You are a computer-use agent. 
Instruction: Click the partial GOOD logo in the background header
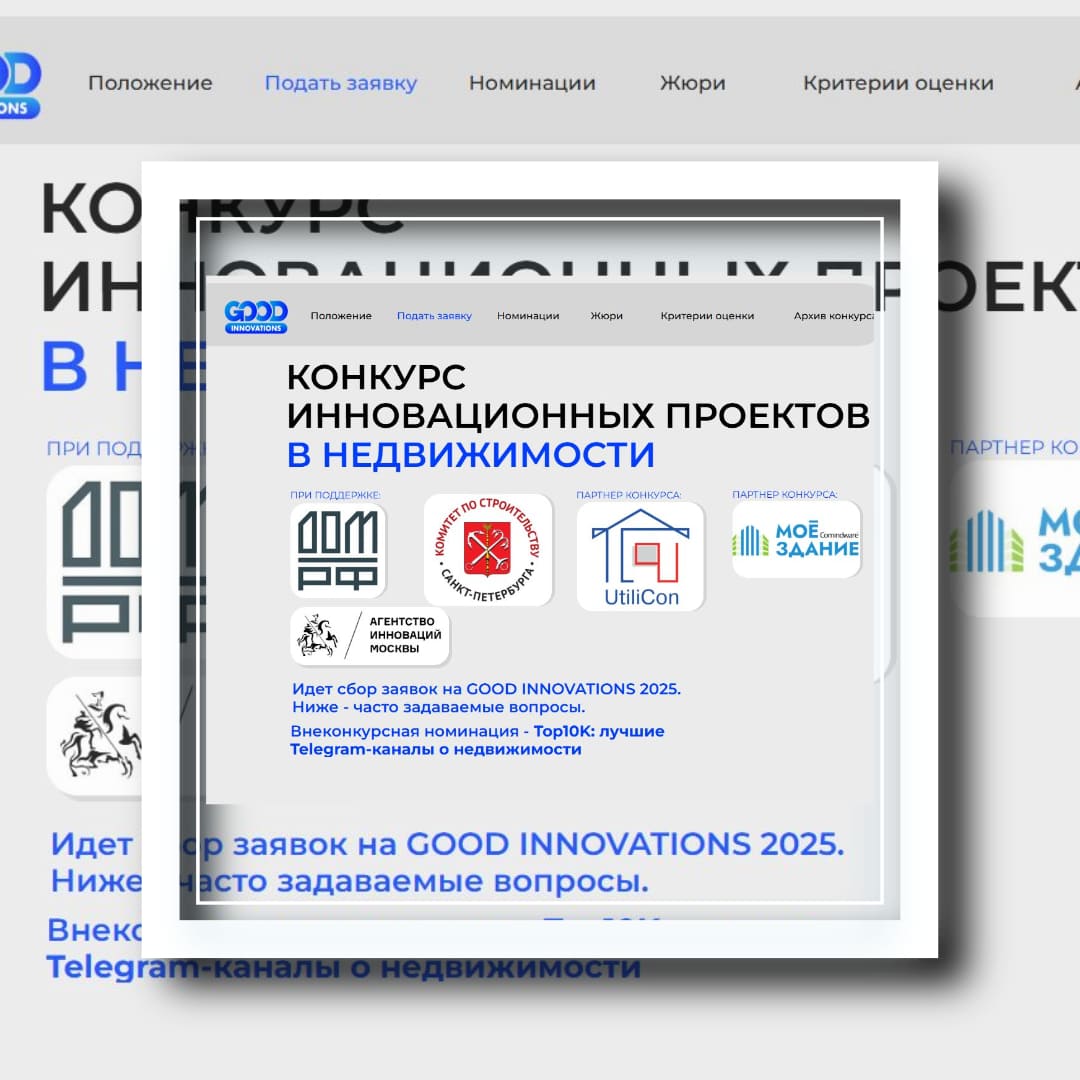click(x=20, y=85)
